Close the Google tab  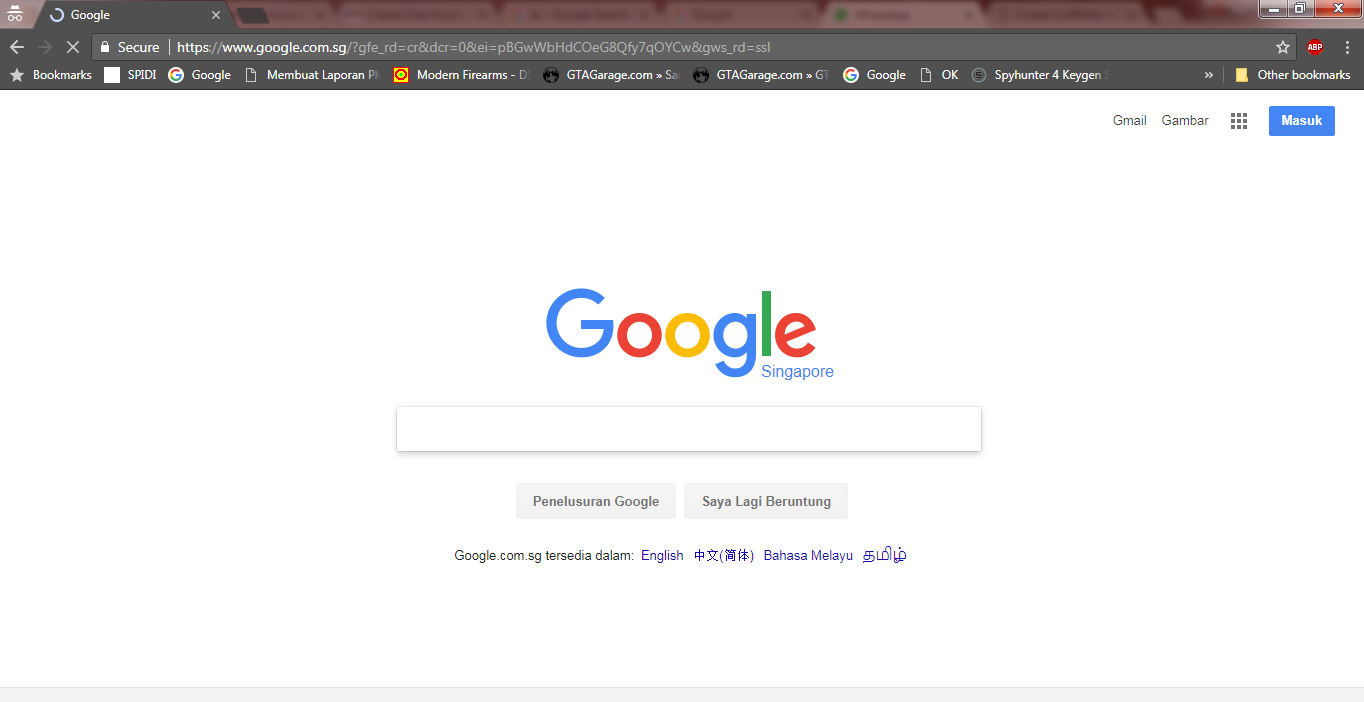coord(215,15)
